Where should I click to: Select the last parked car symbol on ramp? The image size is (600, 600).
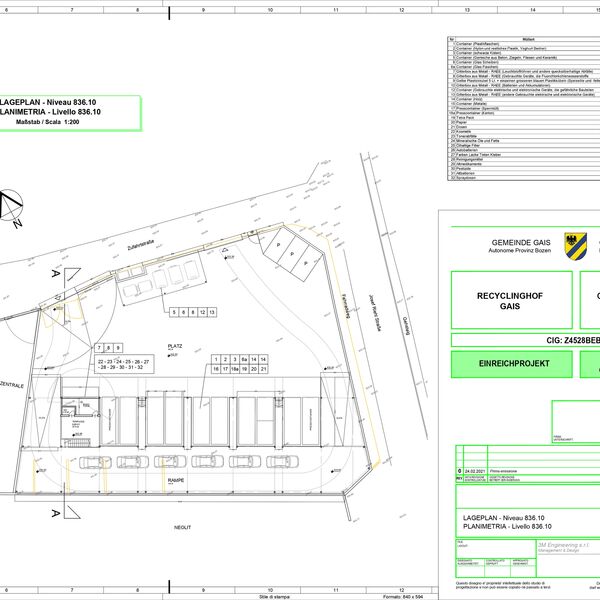[x=282, y=462]
